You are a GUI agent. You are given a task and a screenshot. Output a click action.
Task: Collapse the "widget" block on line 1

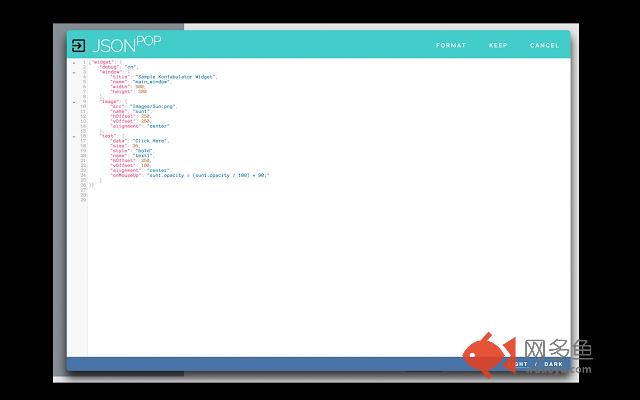pos(74,63)
